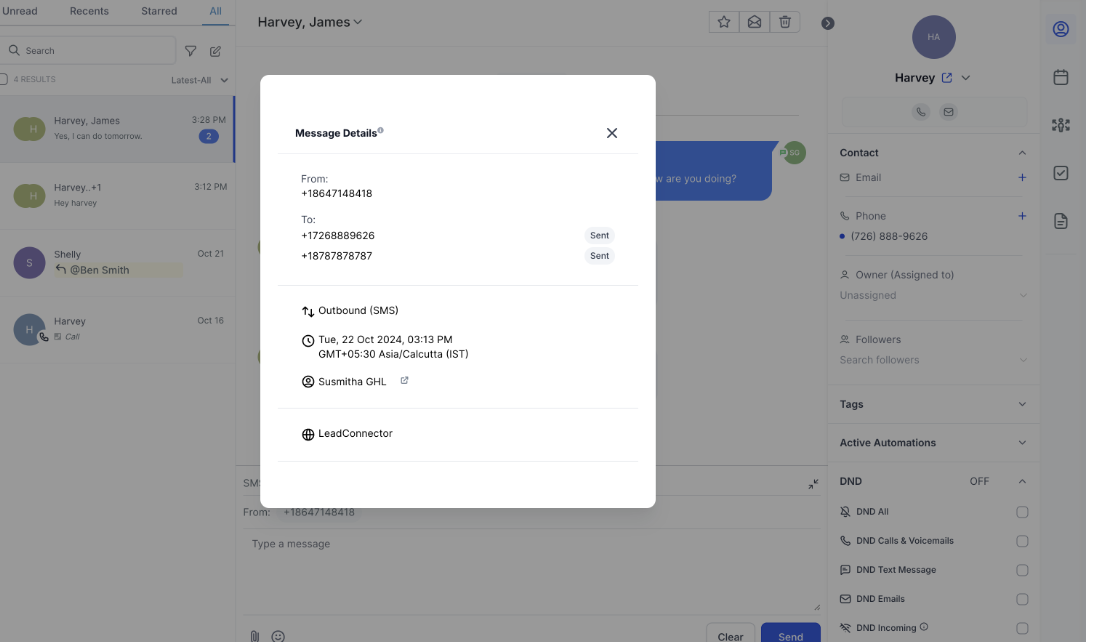Viewport: 1094px width, 642px height.
Task: Check DND Calls & Voicemails option
Action: tap(1022, 541)
